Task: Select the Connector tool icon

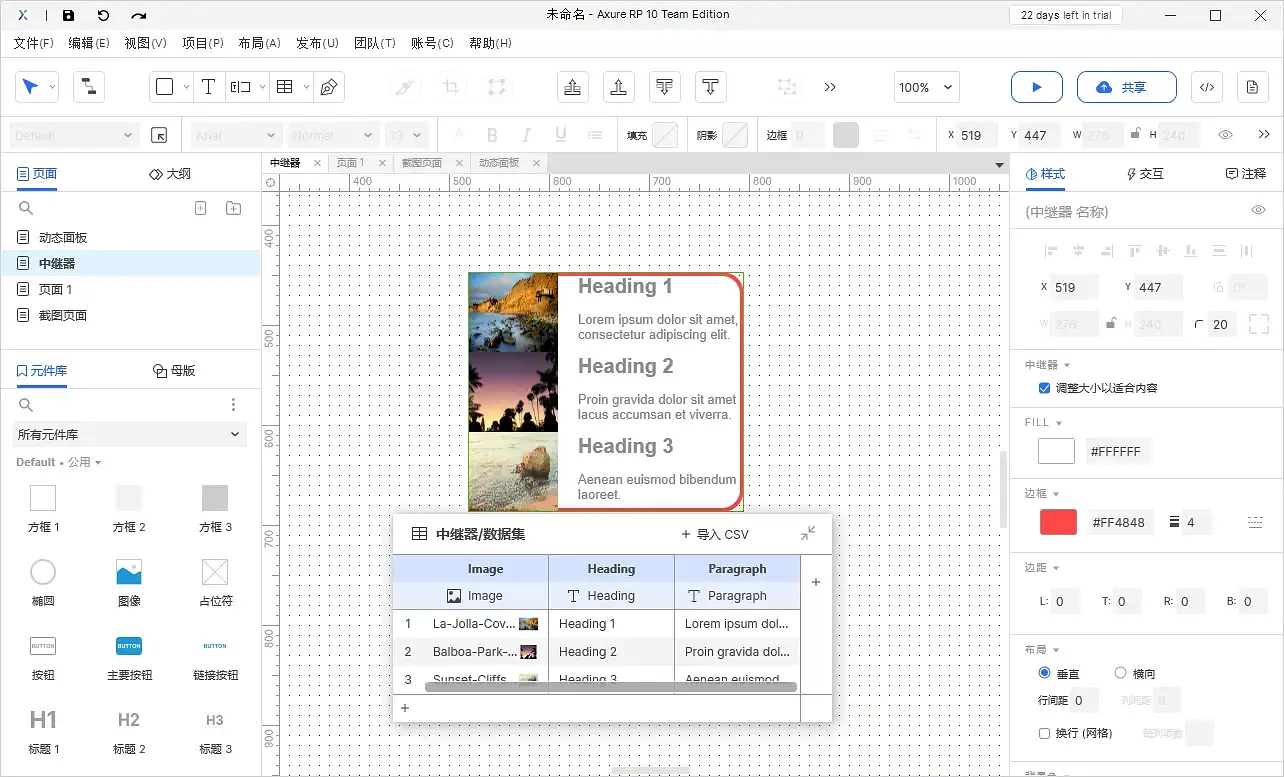Action: click(x=89, y=87)
